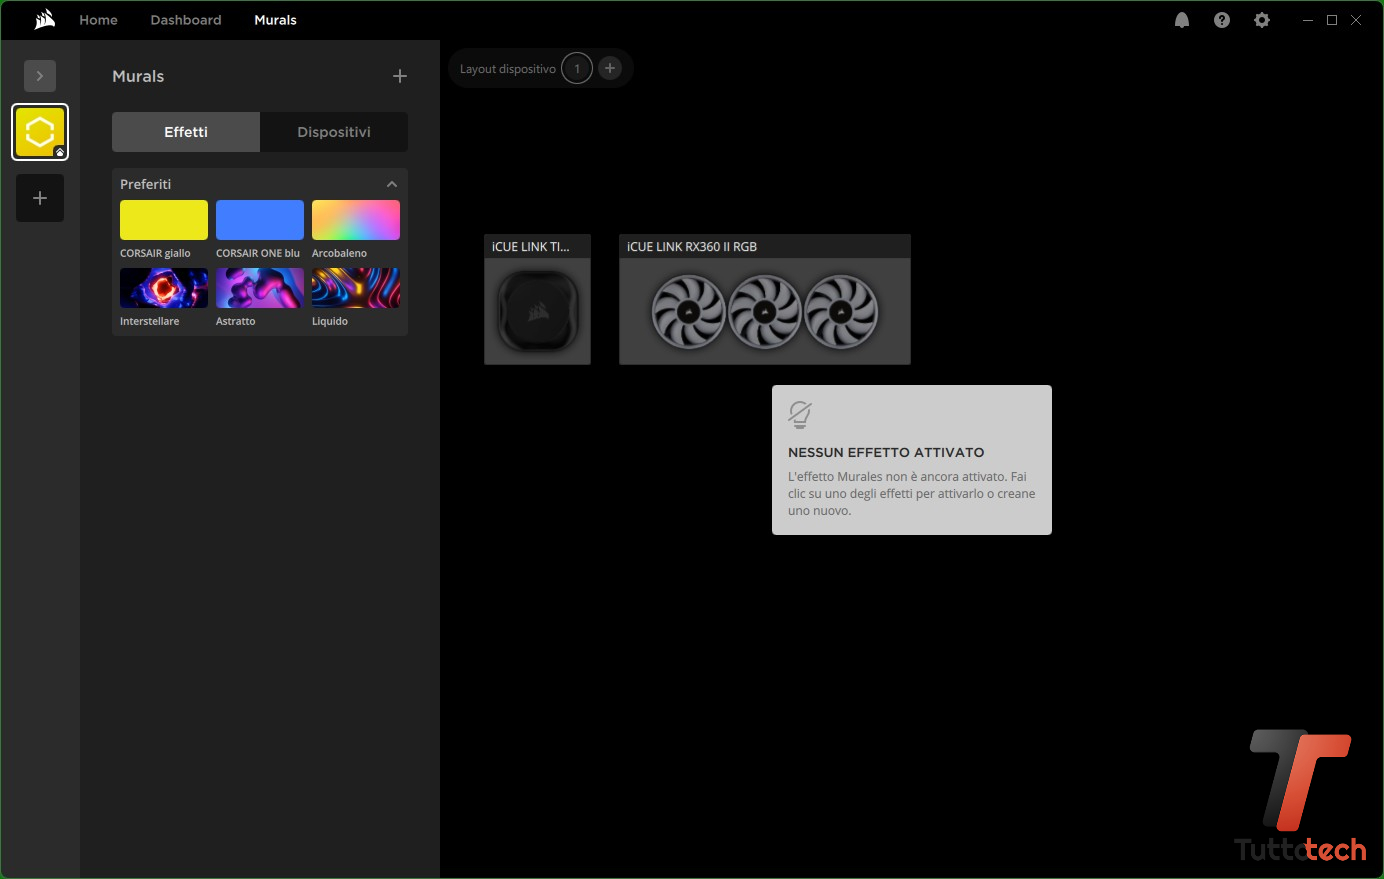Switch to the Murals tab
This screenshot has height=879, width=1384.
point(275,20)
